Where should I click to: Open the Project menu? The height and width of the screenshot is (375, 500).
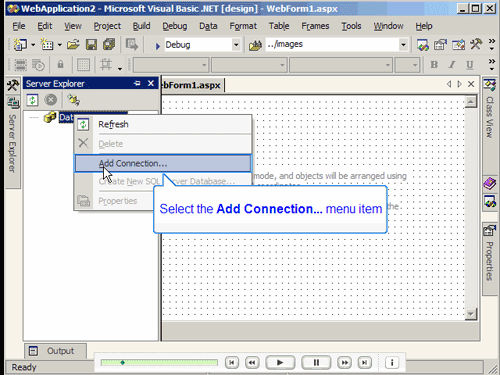(x=107, y=26)
